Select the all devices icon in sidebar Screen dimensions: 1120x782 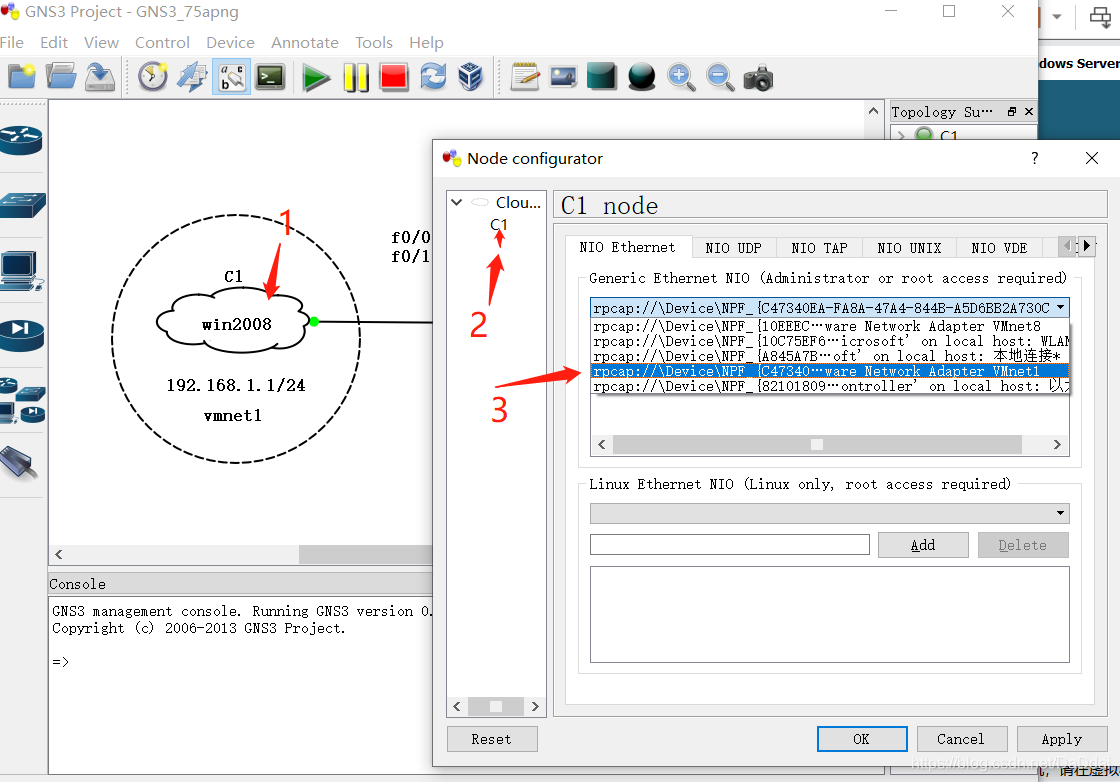pyautogui.click(x=22, y=400)
